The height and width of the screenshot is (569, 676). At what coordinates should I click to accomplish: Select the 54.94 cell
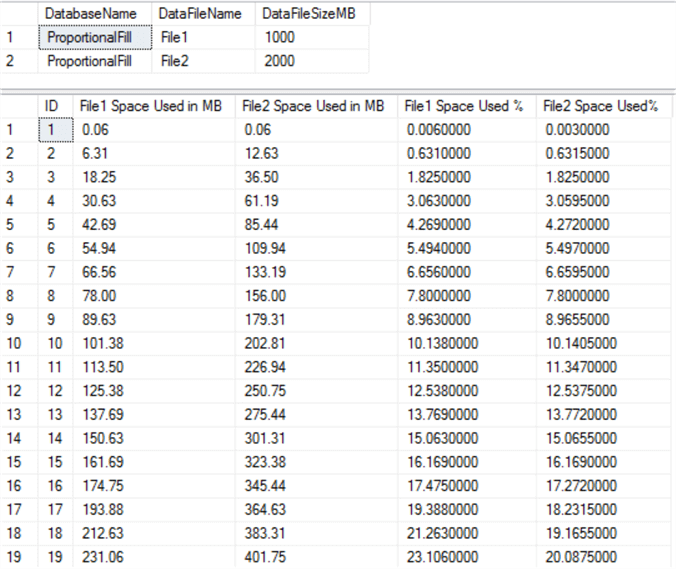coord(154,248)
